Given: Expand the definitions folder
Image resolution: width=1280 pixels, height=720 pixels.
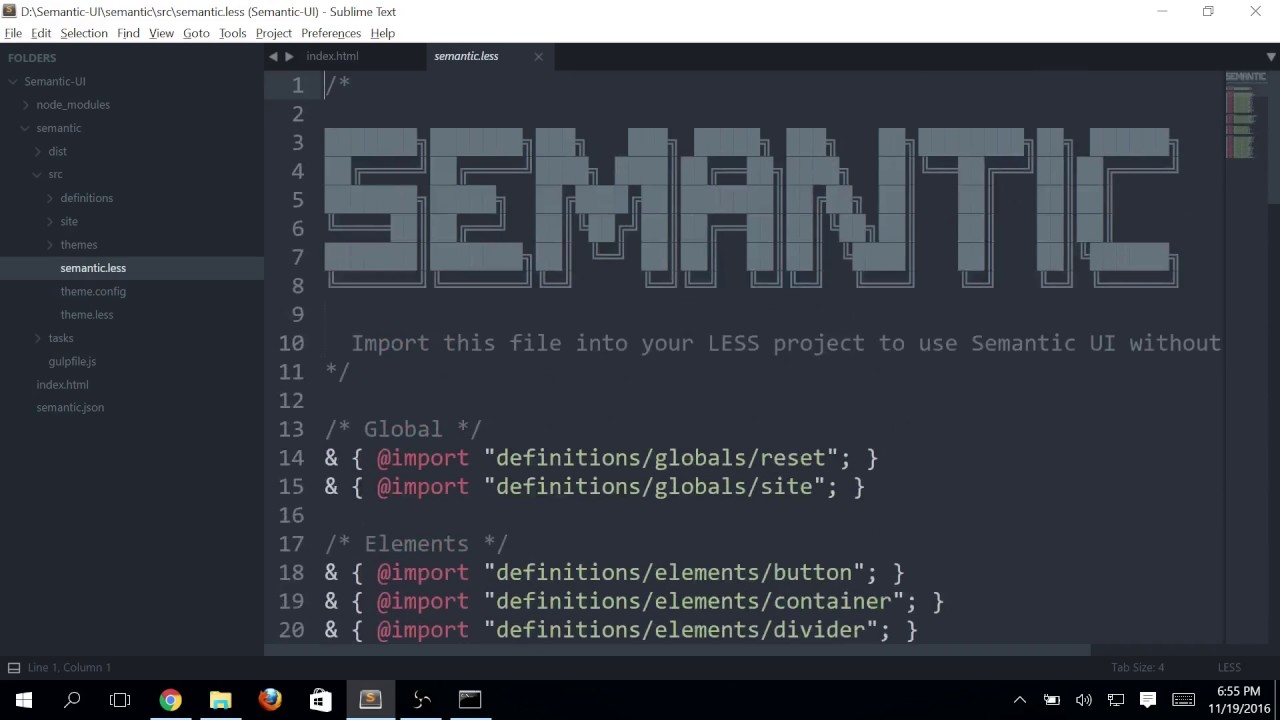Looking at the screenshot, I should coord(50,198).
